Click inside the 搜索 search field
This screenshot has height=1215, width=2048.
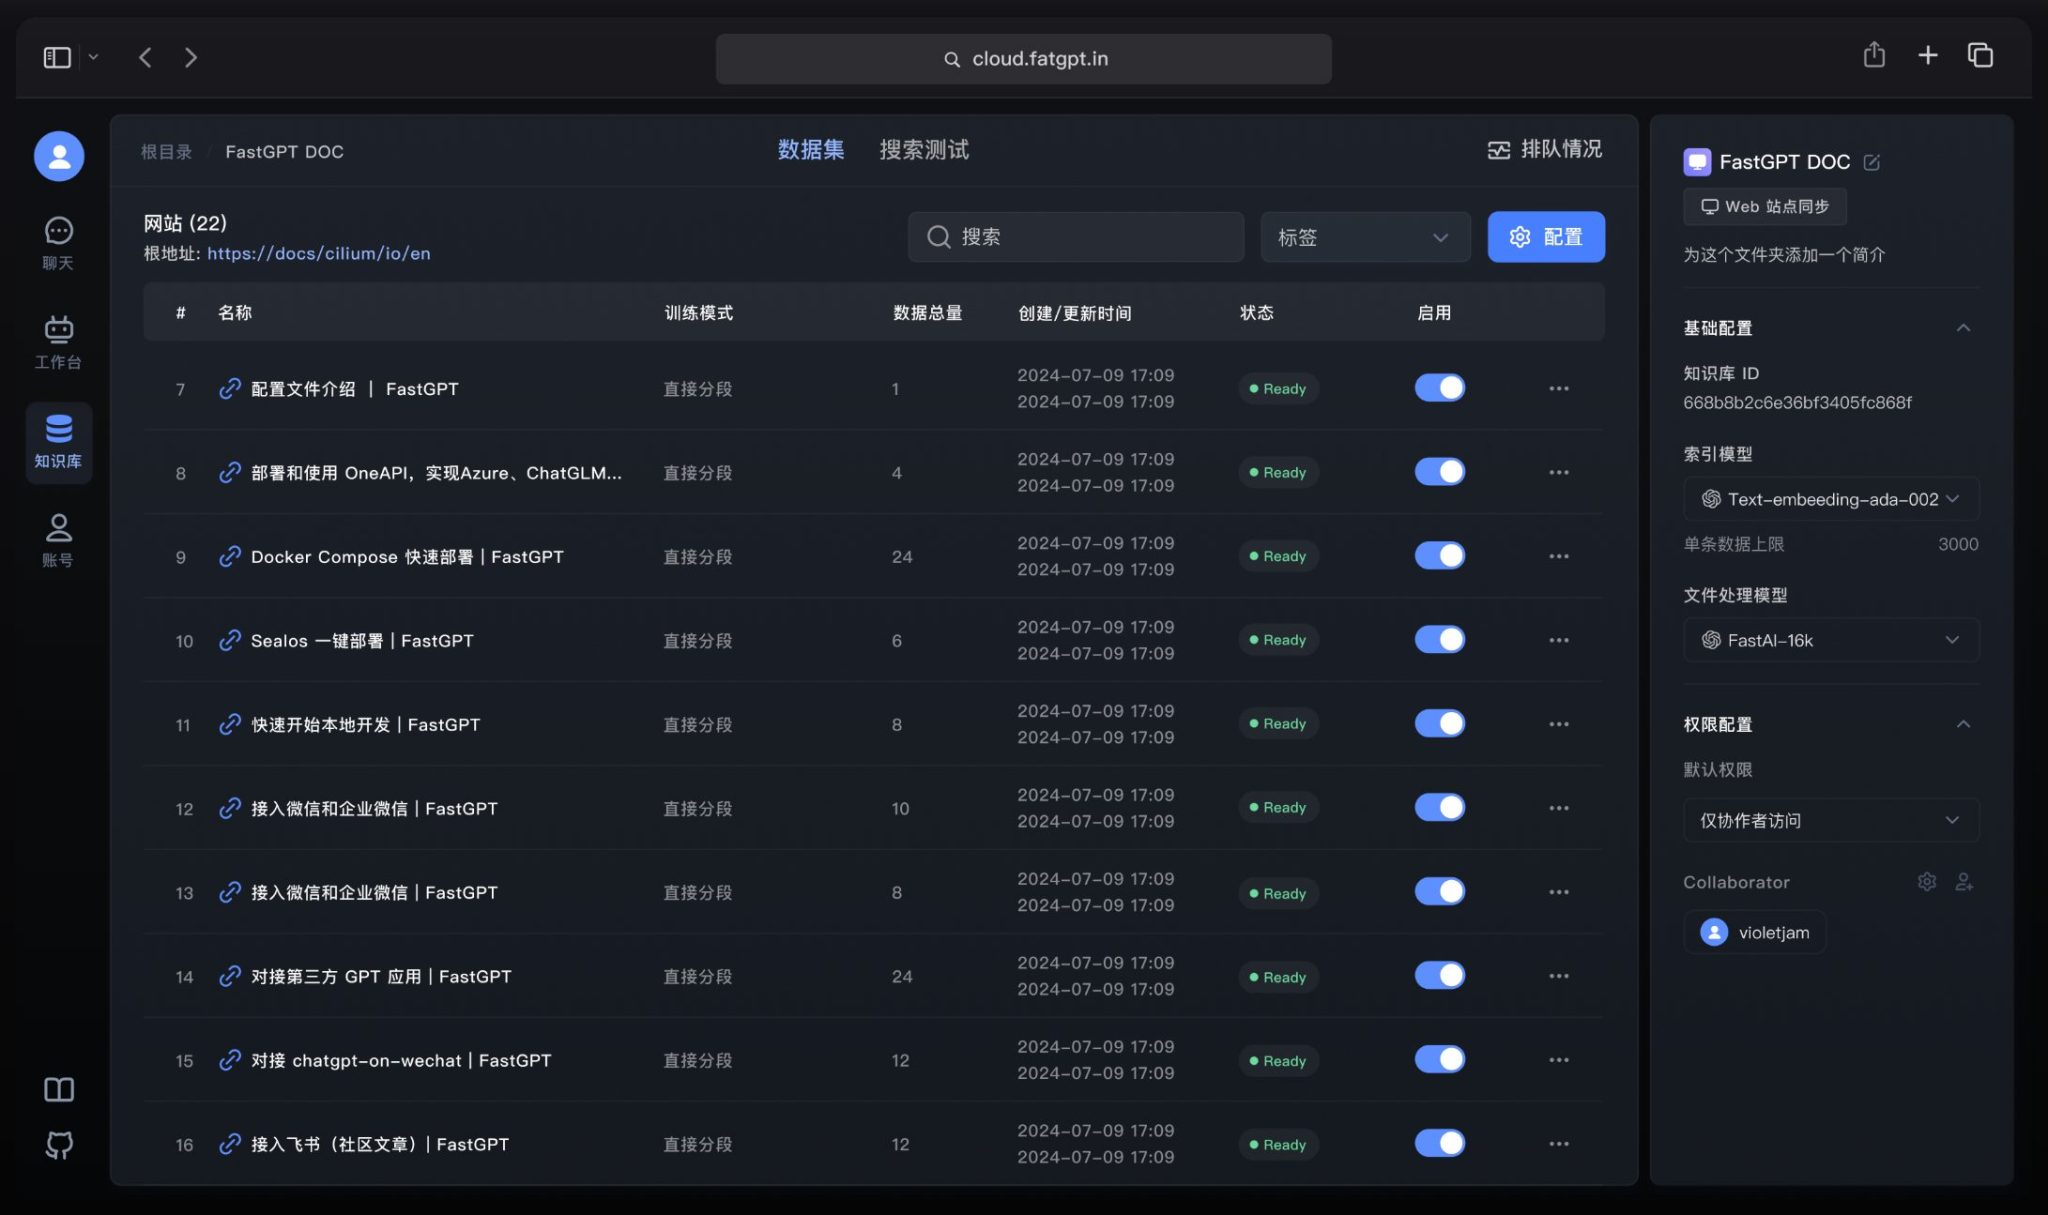pyautogui.click(x=1075, y=237)
